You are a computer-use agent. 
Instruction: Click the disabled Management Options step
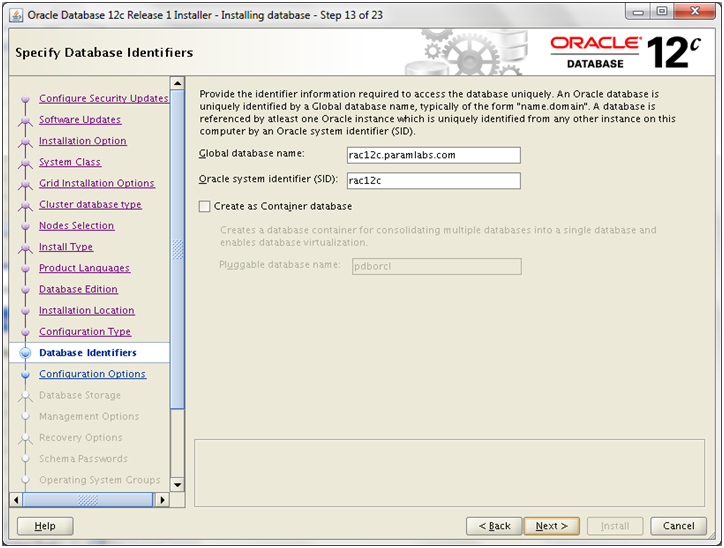click(89, 416)
